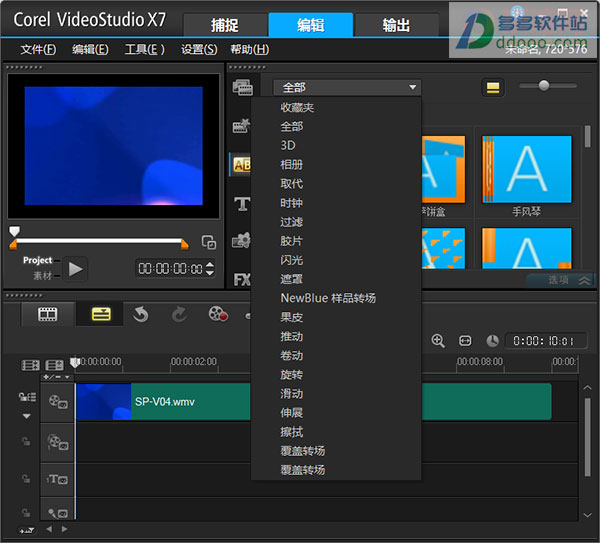Click the preview scrubber bar

click(99, 241)
